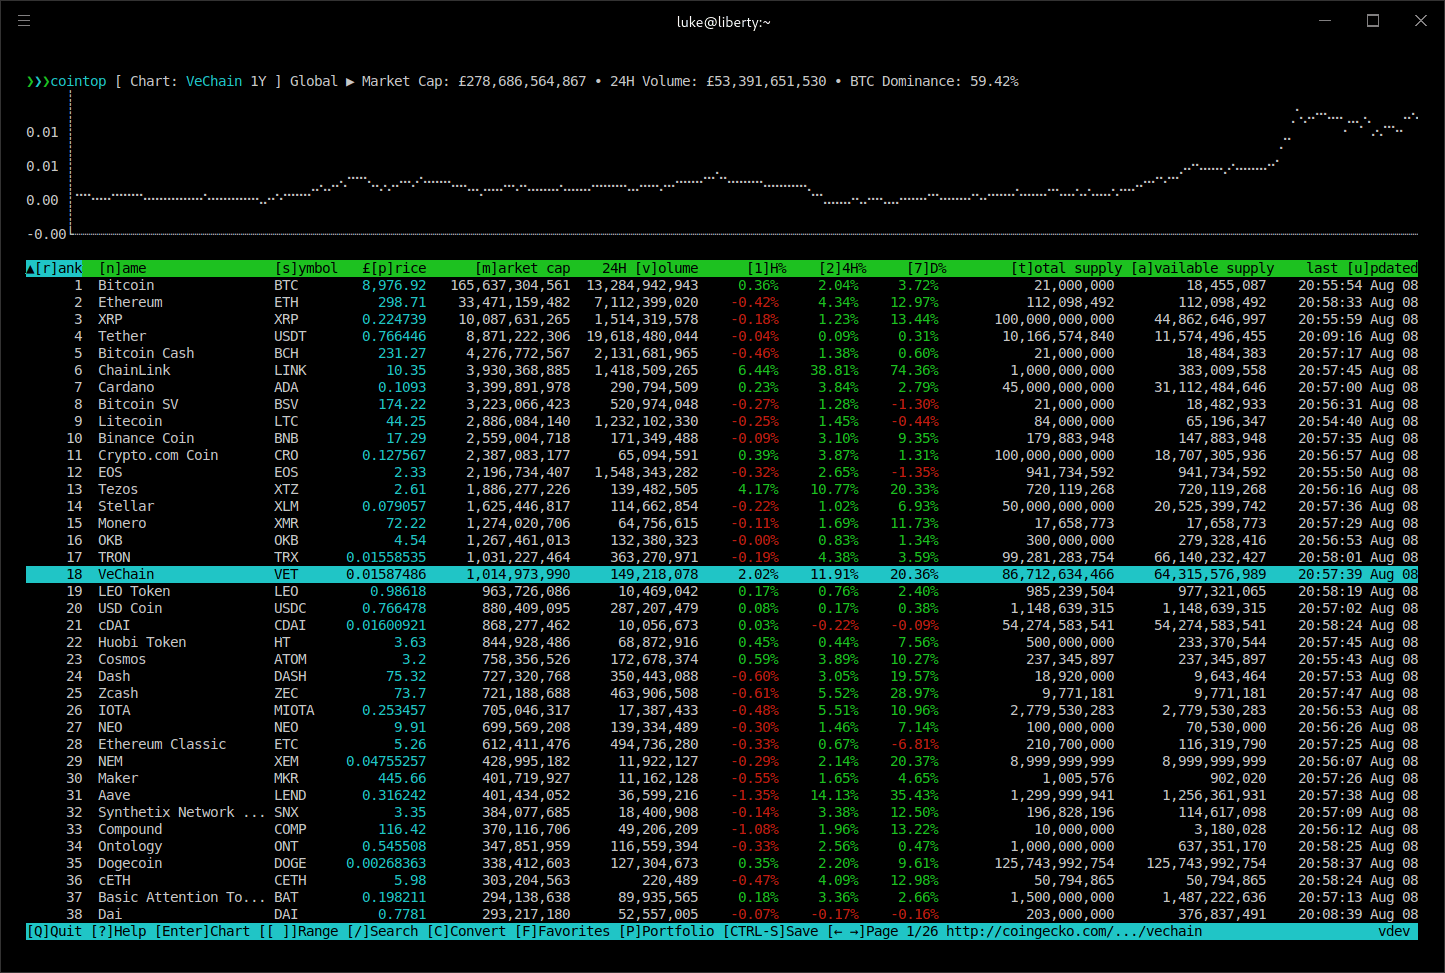Click [/]Search in status bar
The height and width of the screenshot is (973, 1445).
[x=382, y=931]
